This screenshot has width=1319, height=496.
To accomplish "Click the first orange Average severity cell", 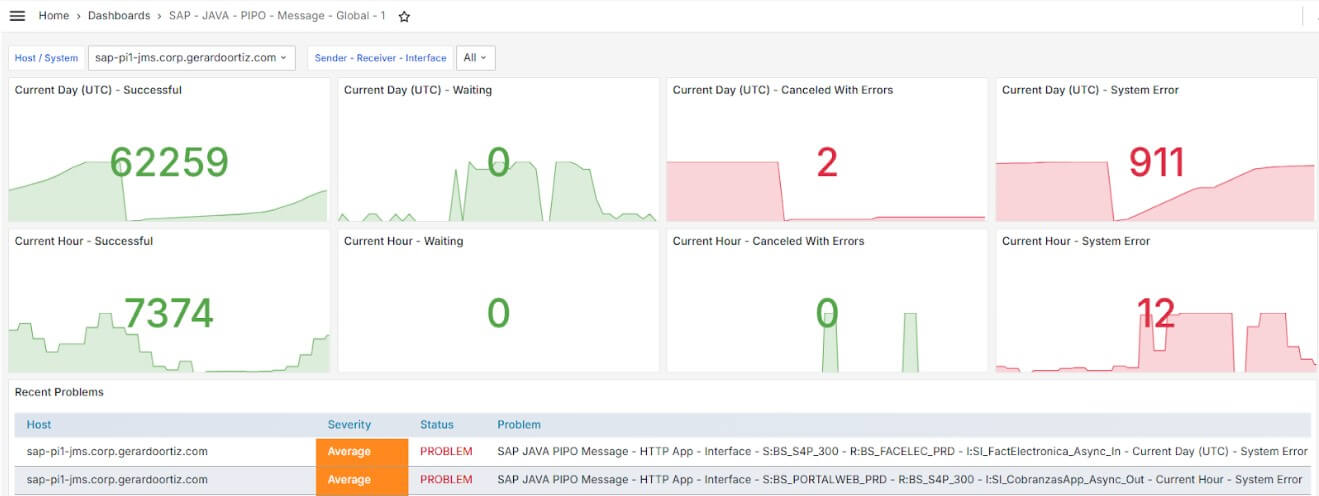I will click(x=362, y=452).
